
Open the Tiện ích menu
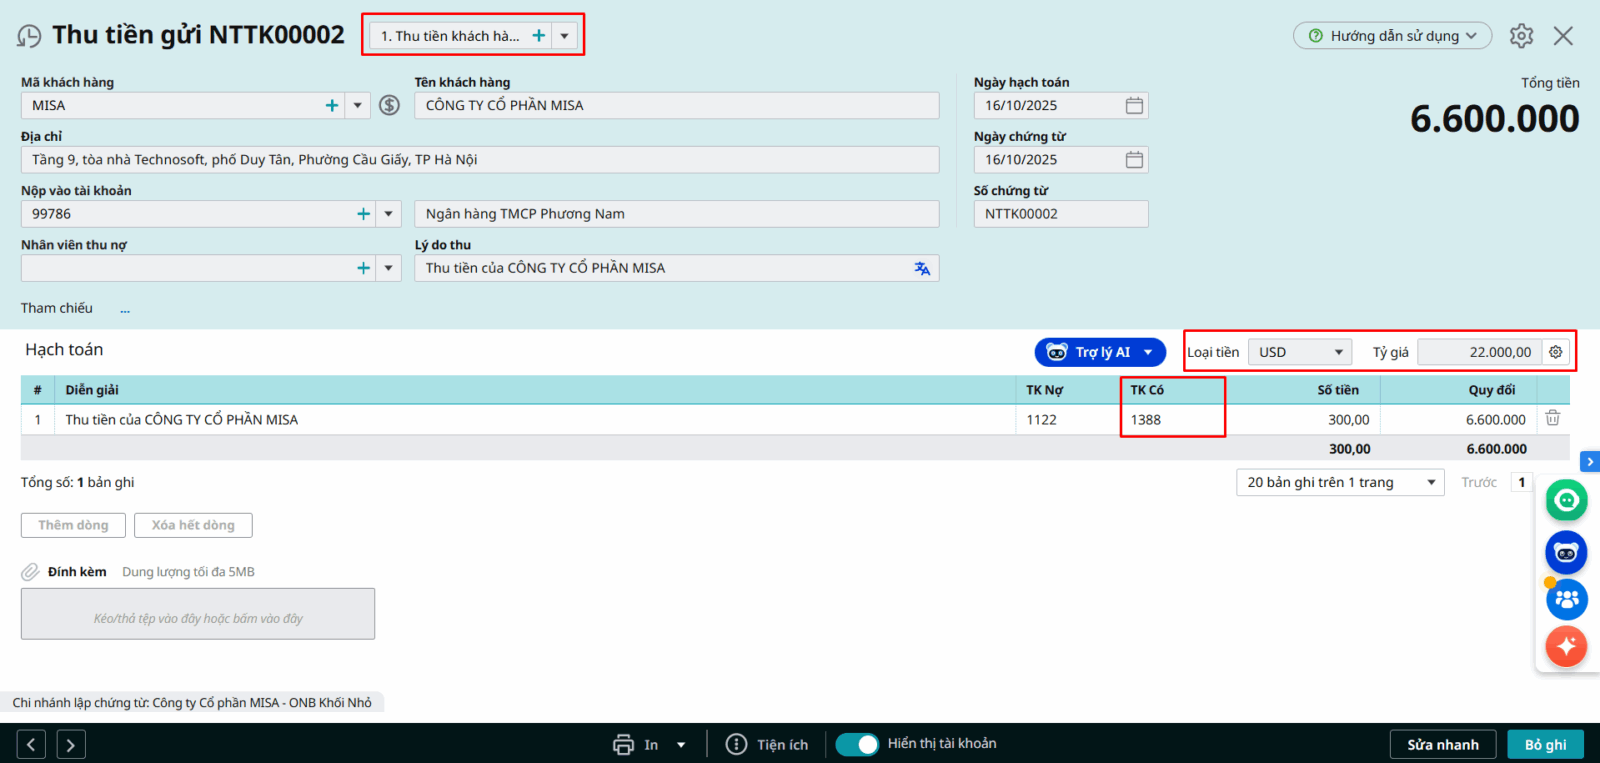tap(767, 744)
